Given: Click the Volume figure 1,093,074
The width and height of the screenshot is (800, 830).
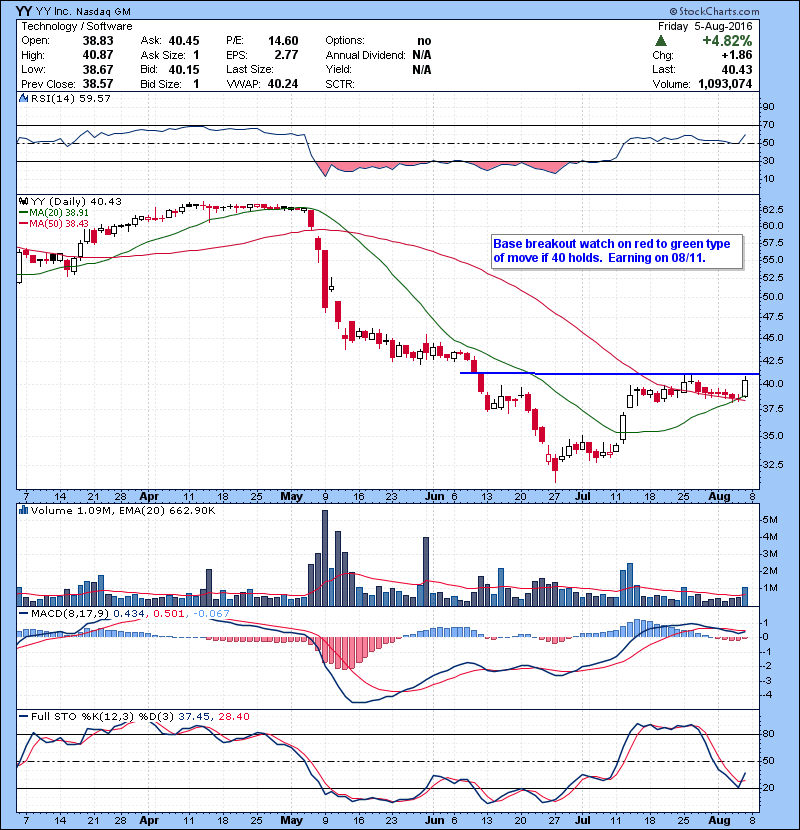Looking at the screenshot, I should tap(725, 84).
